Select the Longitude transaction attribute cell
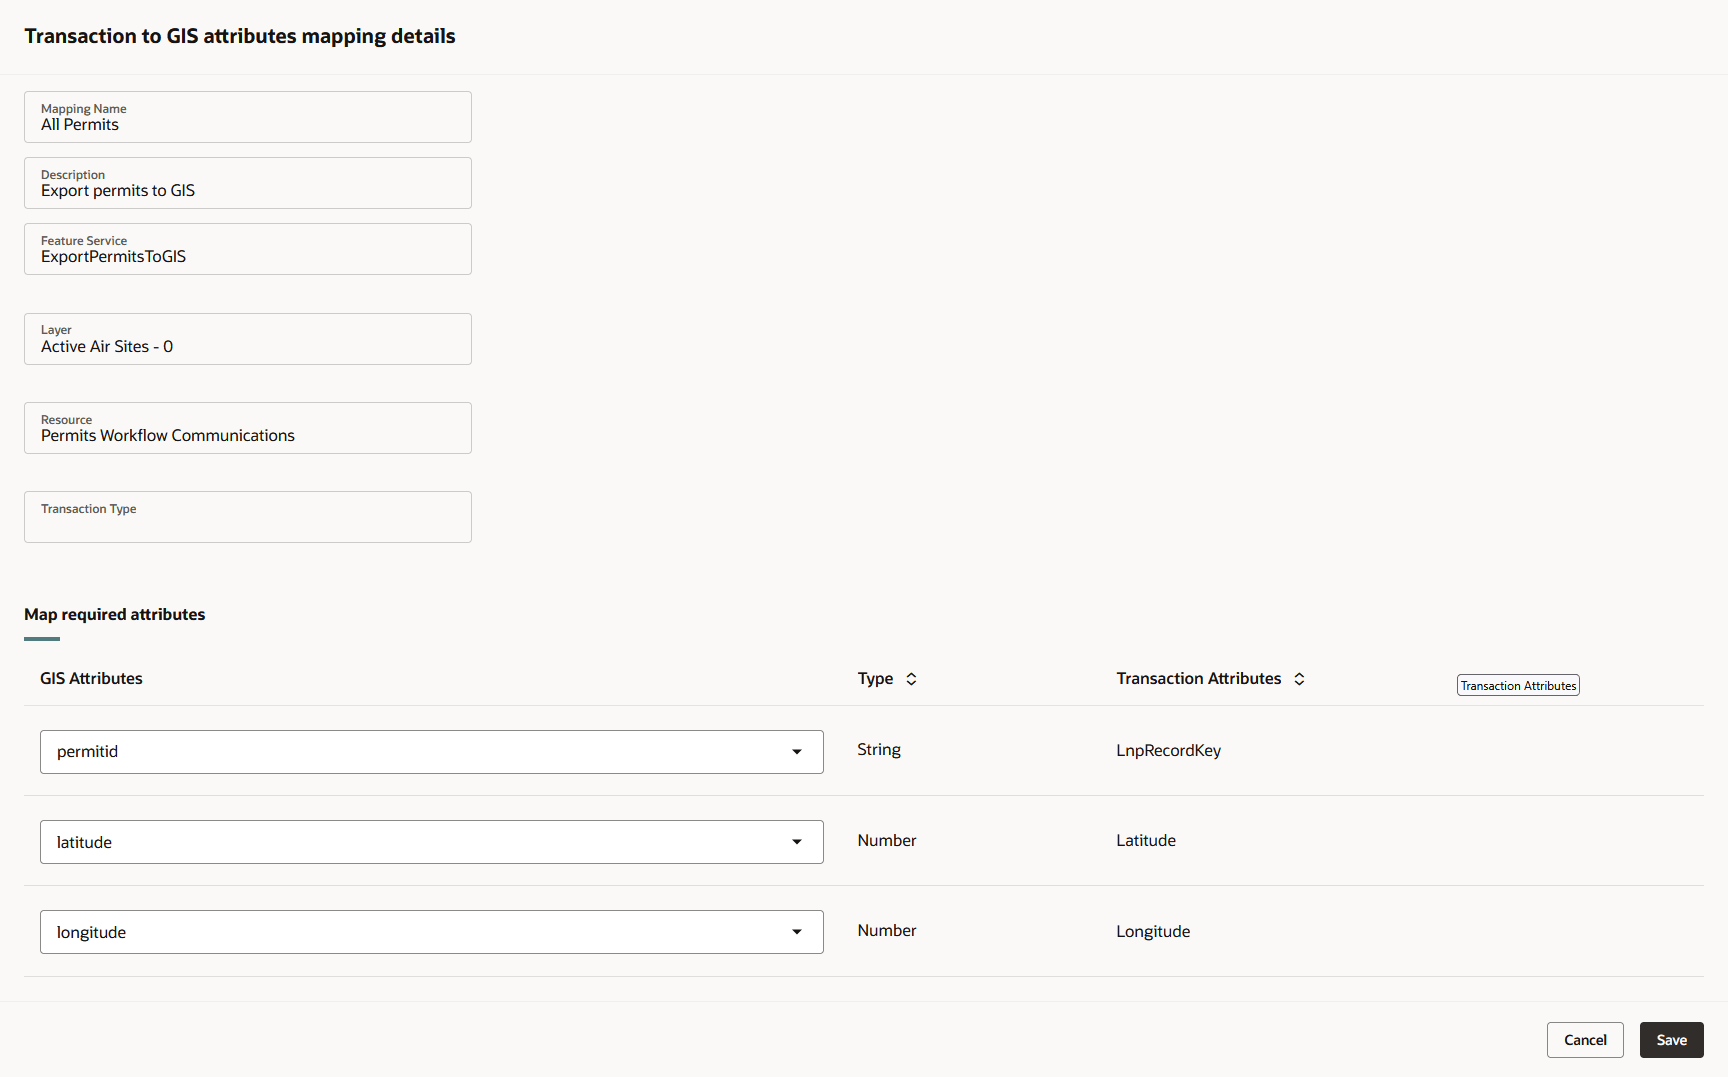 (x=1153, y=932)
